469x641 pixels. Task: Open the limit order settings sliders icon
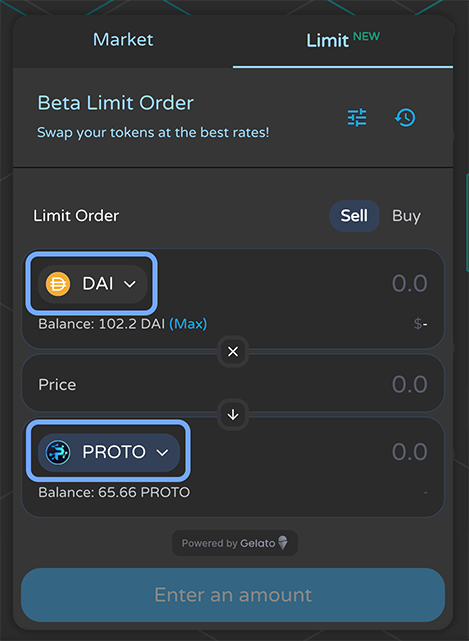click(357, 118)
